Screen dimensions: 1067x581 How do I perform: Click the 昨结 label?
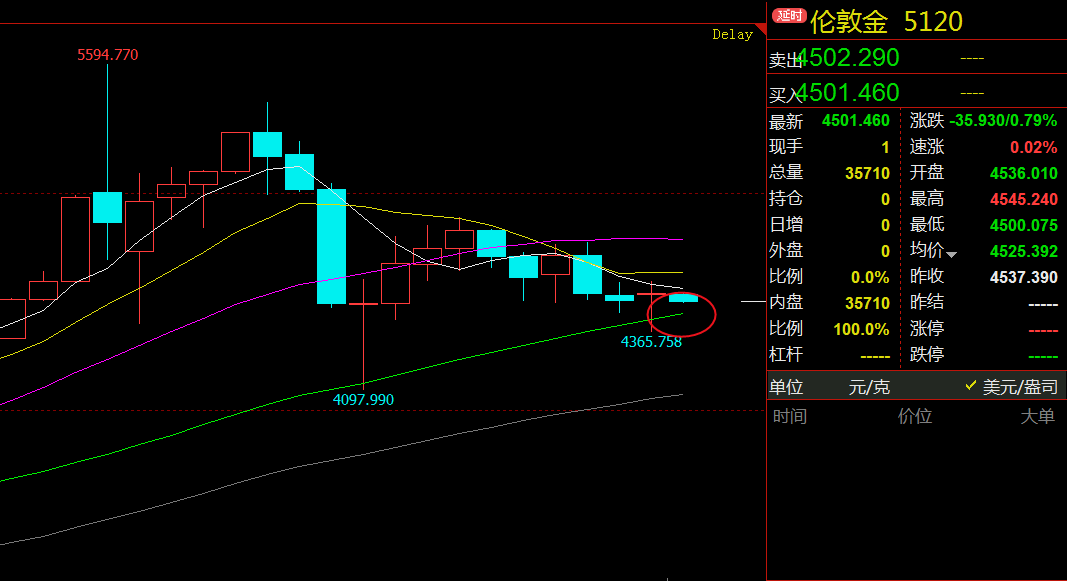click(x=927, y=302)
